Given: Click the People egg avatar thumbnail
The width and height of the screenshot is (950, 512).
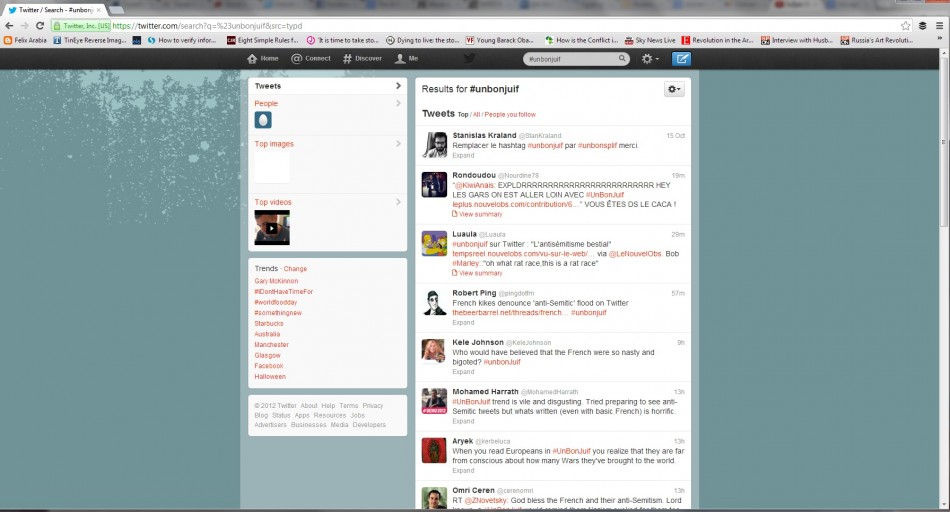Looking at the screenshot, I should click(x=263, y=120).
